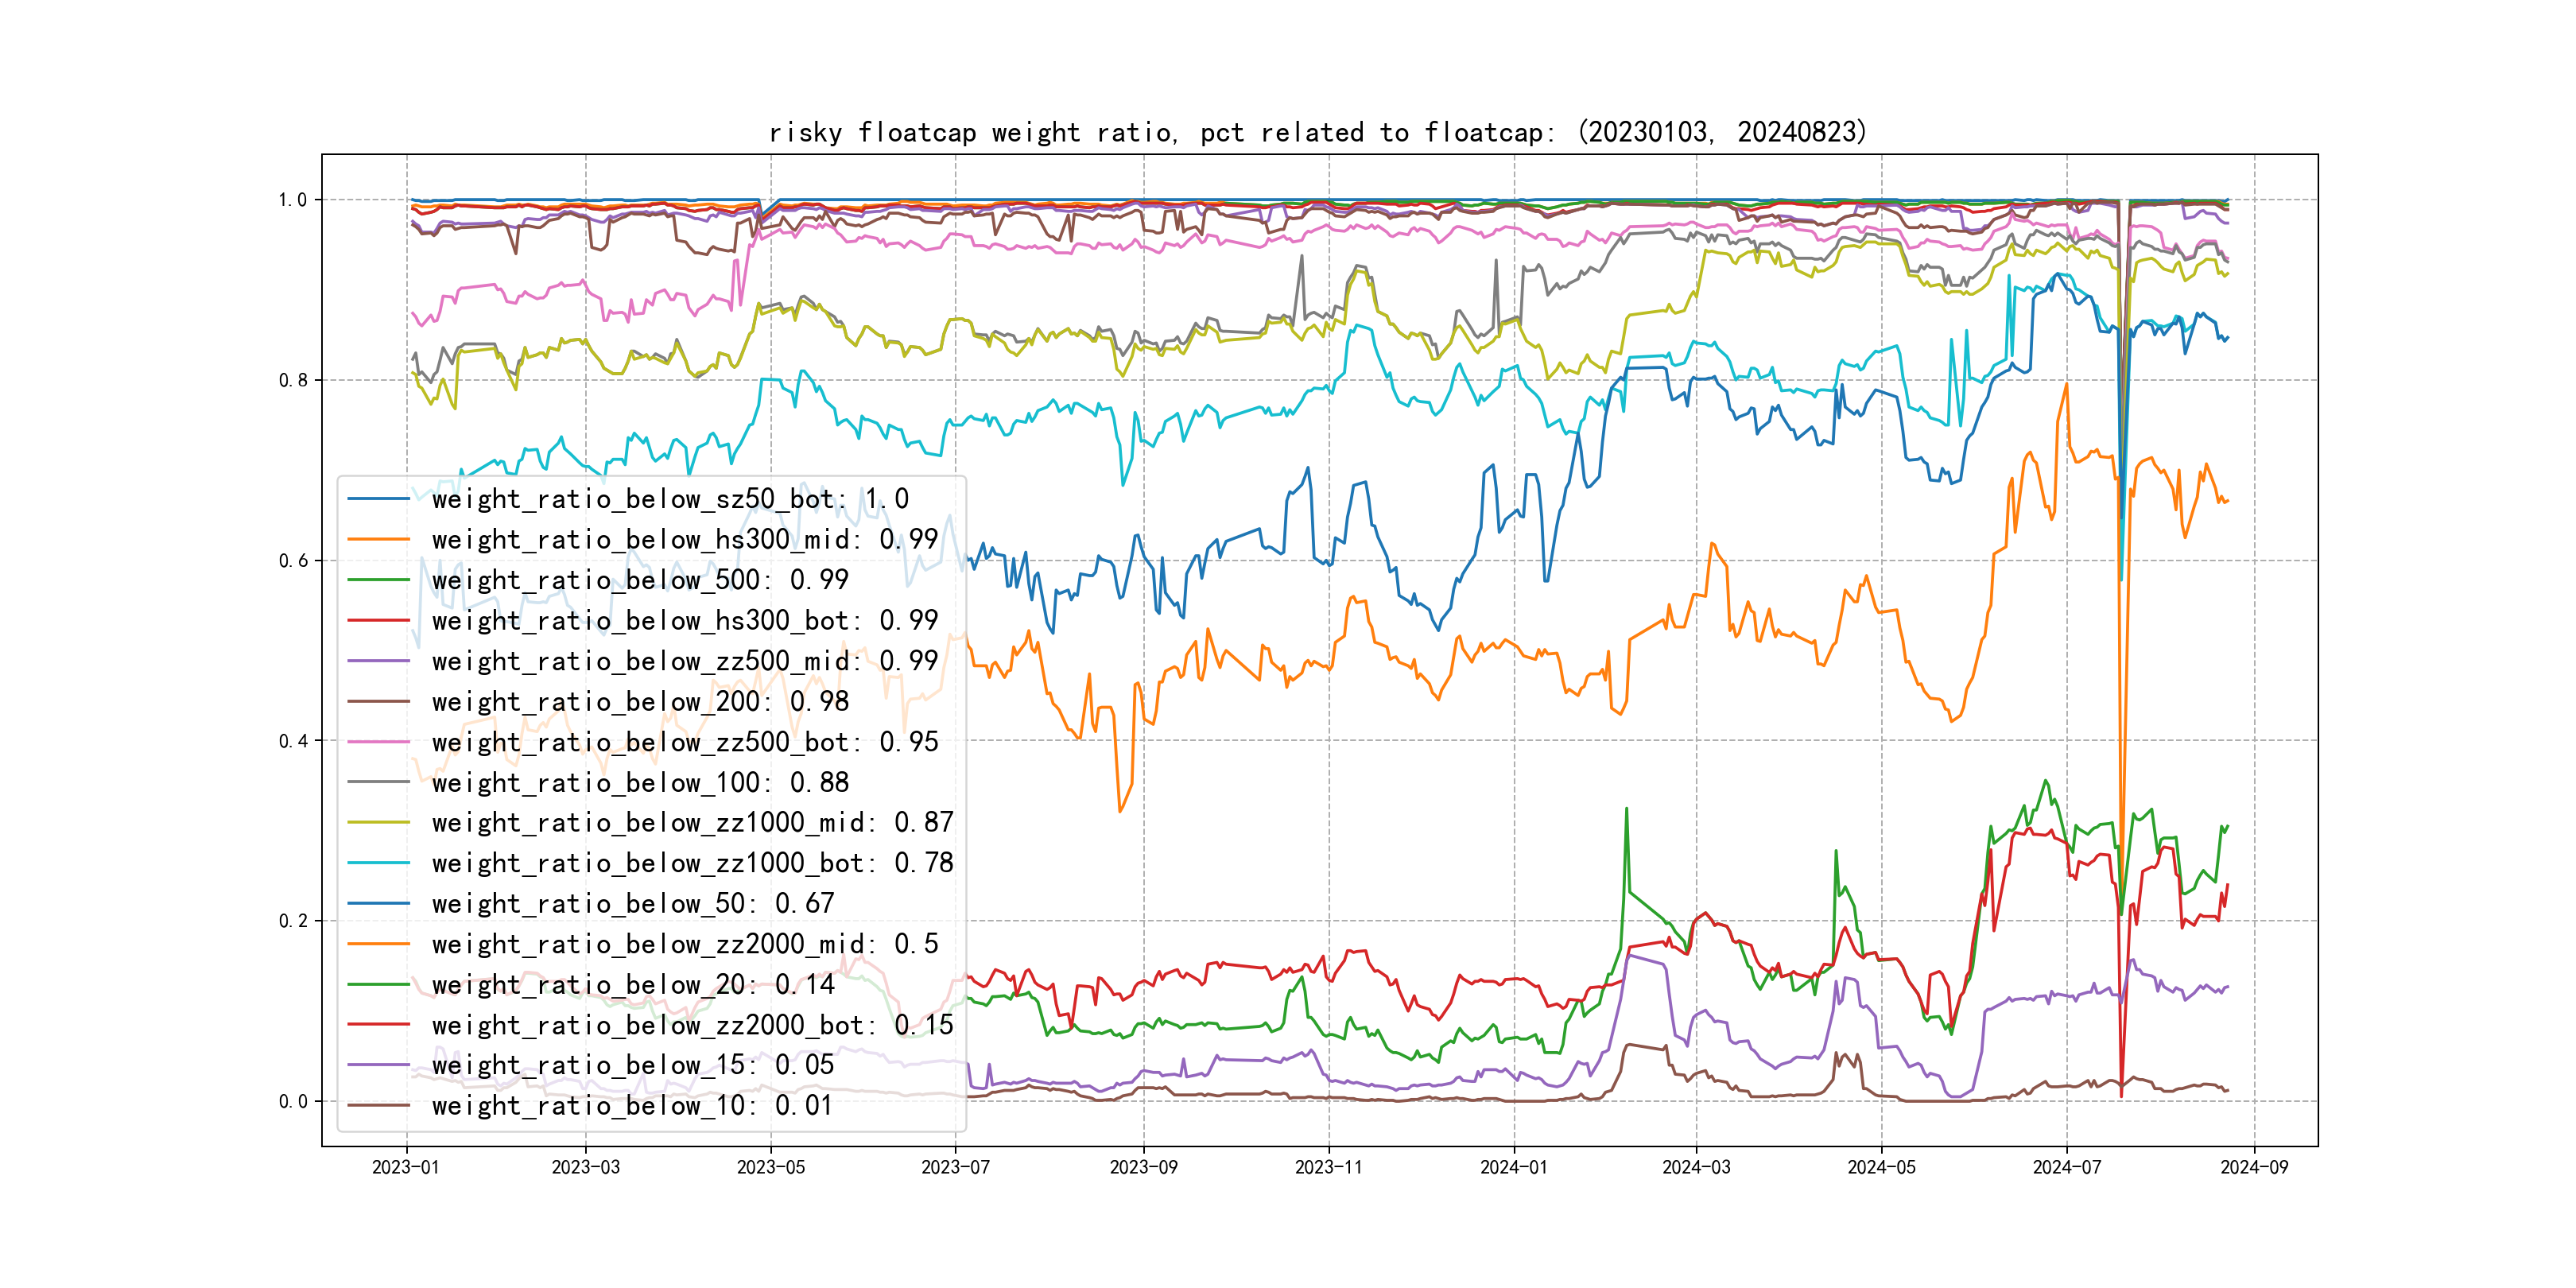The height and width of the screenshot is (1288, 2576).
Task: Select legend label weight_ratio_below_zz1000_bot: 0.78
Action: (692, 863)
